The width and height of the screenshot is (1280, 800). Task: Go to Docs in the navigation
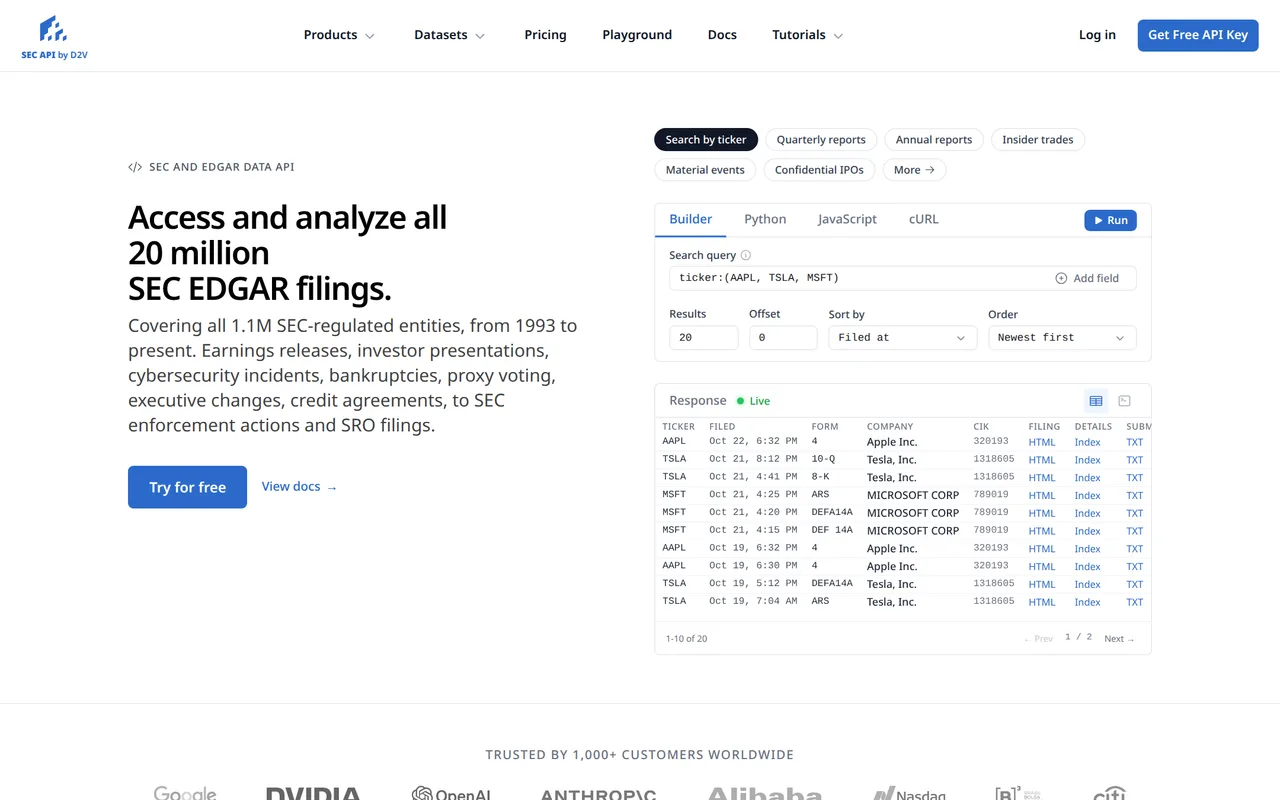coord(722,35)
